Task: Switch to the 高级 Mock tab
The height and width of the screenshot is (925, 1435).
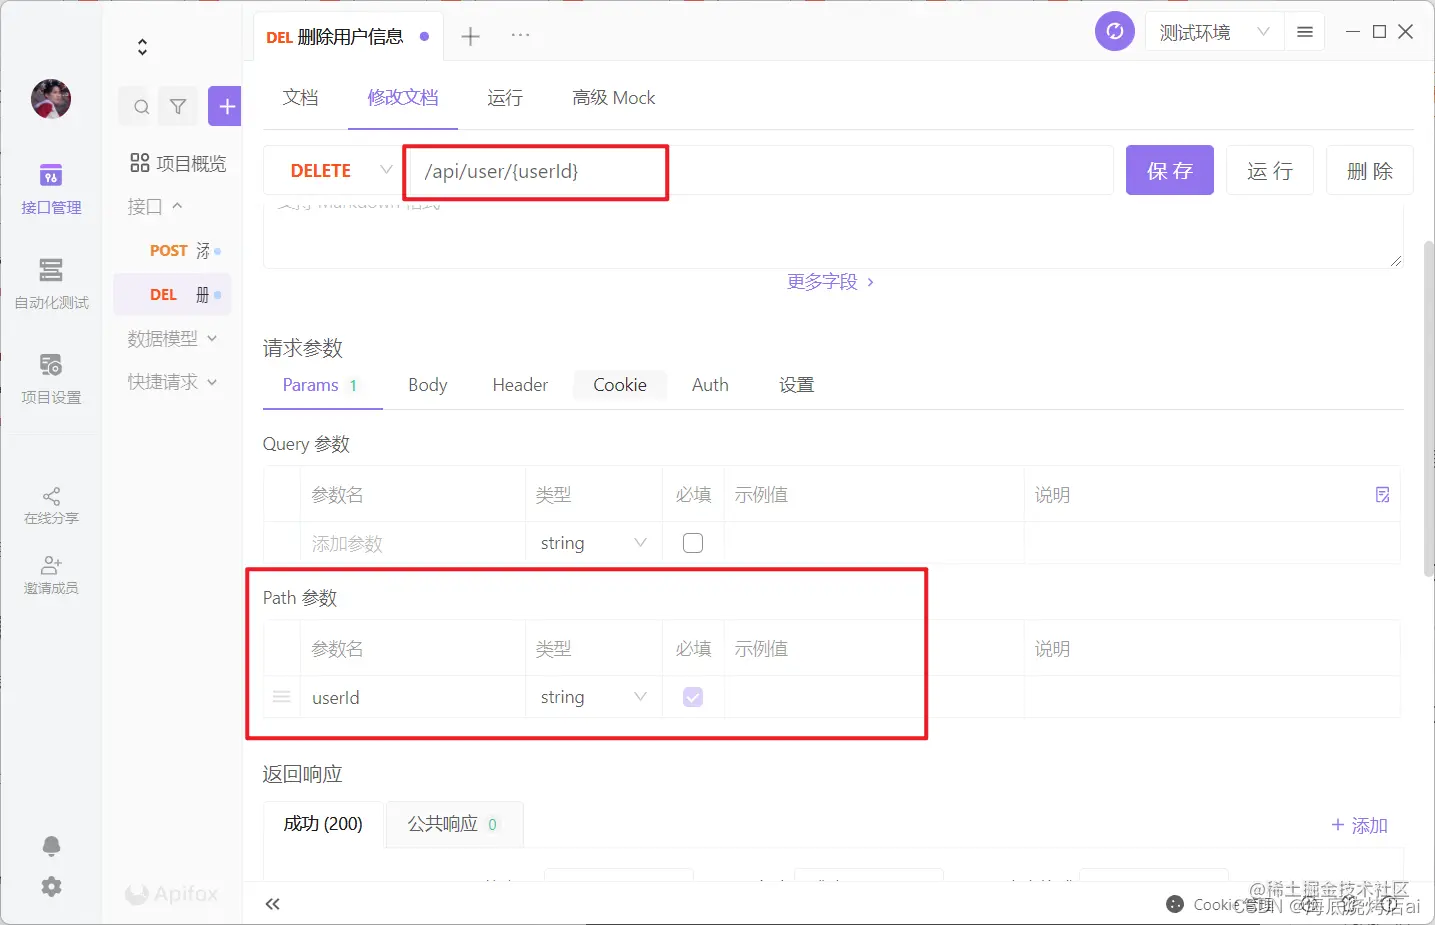Action: (x=613, y=97)
